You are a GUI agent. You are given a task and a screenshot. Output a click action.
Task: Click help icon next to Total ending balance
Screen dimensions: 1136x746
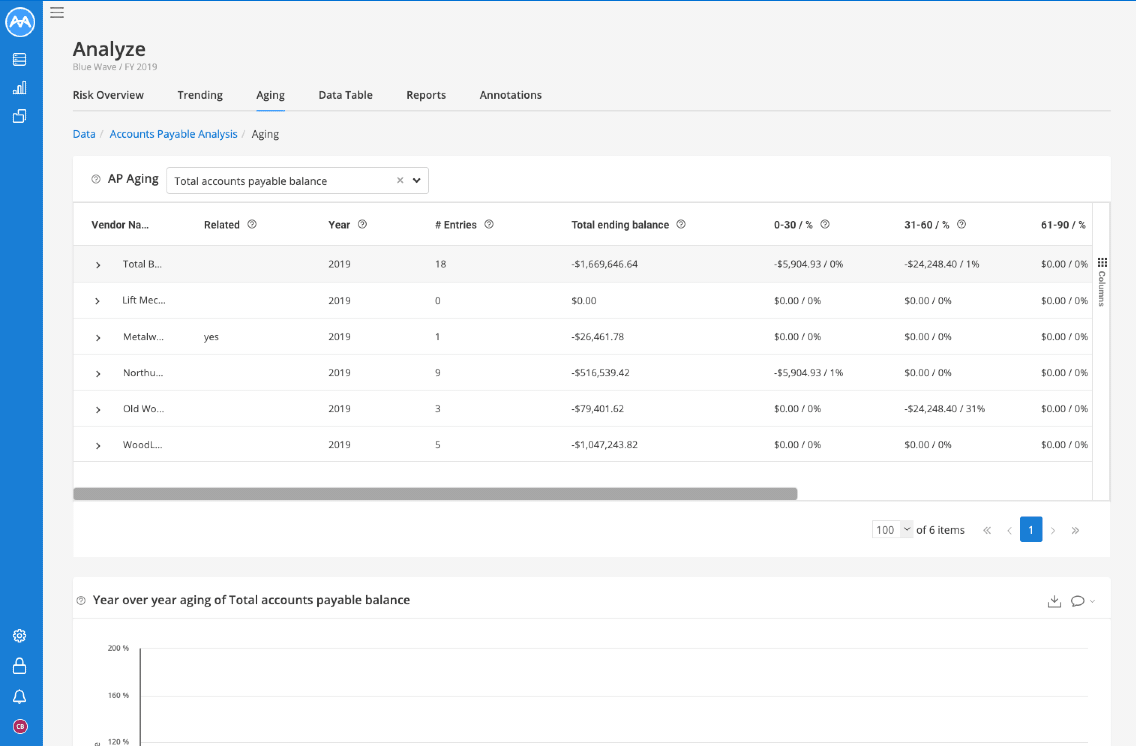681,225
